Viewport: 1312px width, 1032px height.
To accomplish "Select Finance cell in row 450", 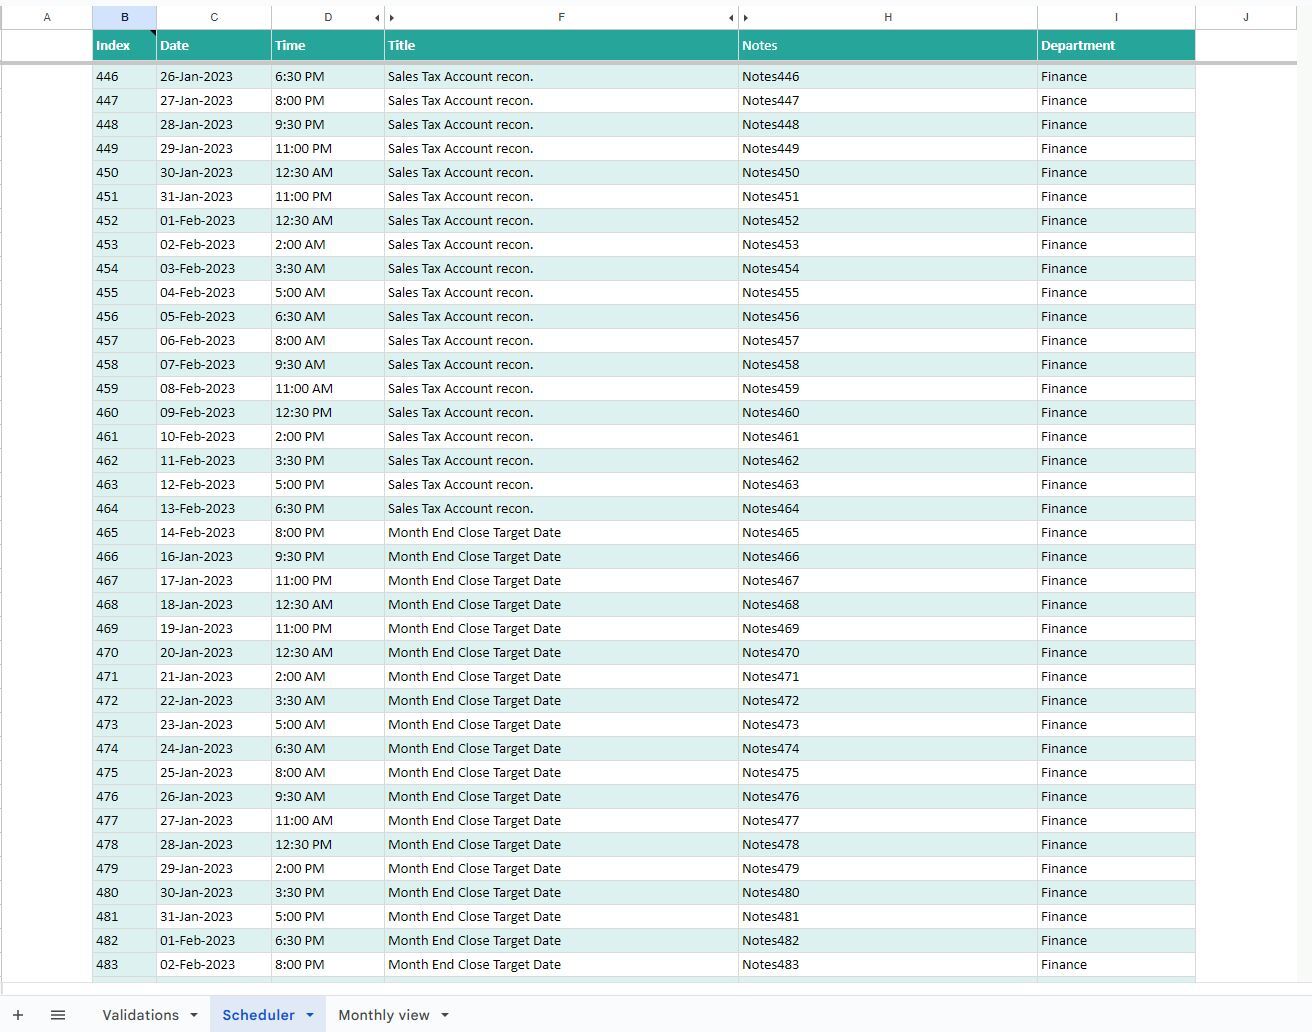I will pyautogui.click(x=1116, y=173).
